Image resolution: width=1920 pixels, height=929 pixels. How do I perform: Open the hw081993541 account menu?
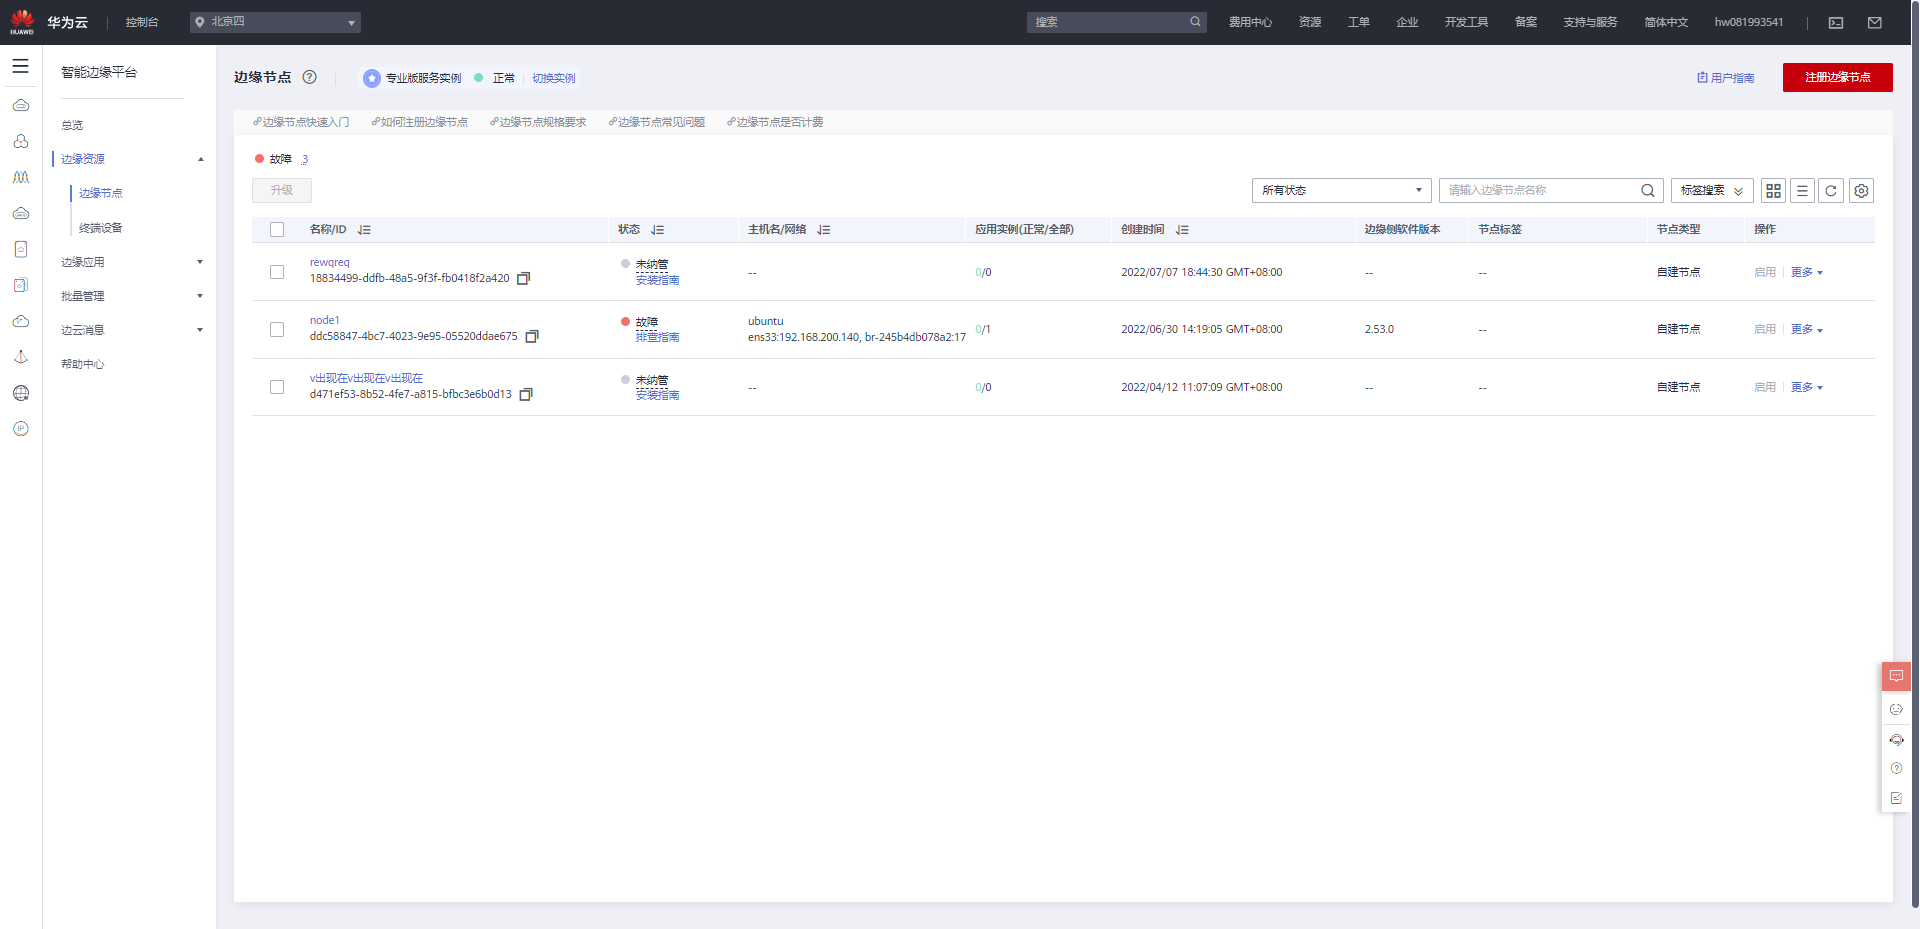point(1748,22)
